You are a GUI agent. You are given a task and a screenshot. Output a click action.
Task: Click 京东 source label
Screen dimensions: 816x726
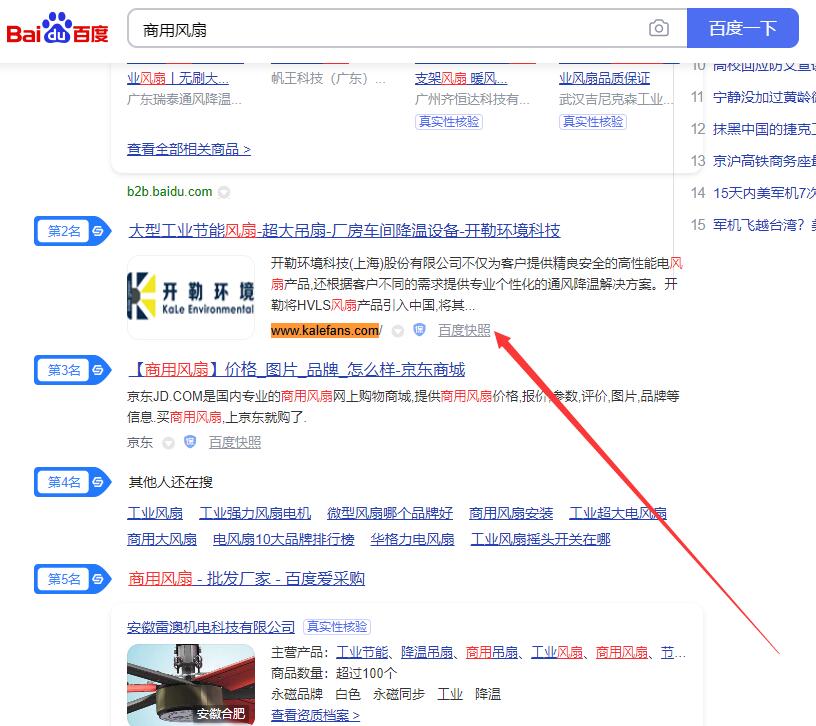coord(140,442)
